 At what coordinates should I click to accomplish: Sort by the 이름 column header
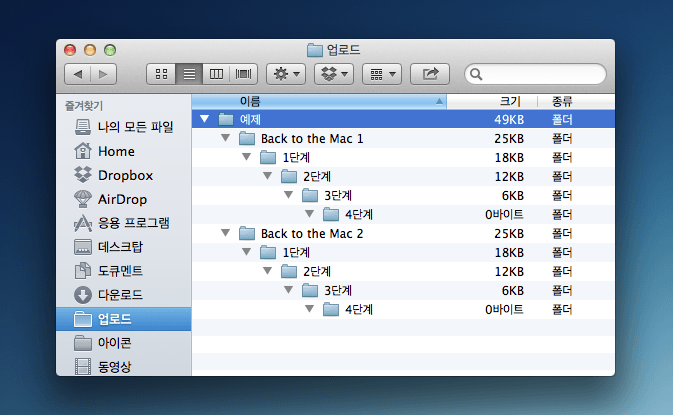[319, 102]
